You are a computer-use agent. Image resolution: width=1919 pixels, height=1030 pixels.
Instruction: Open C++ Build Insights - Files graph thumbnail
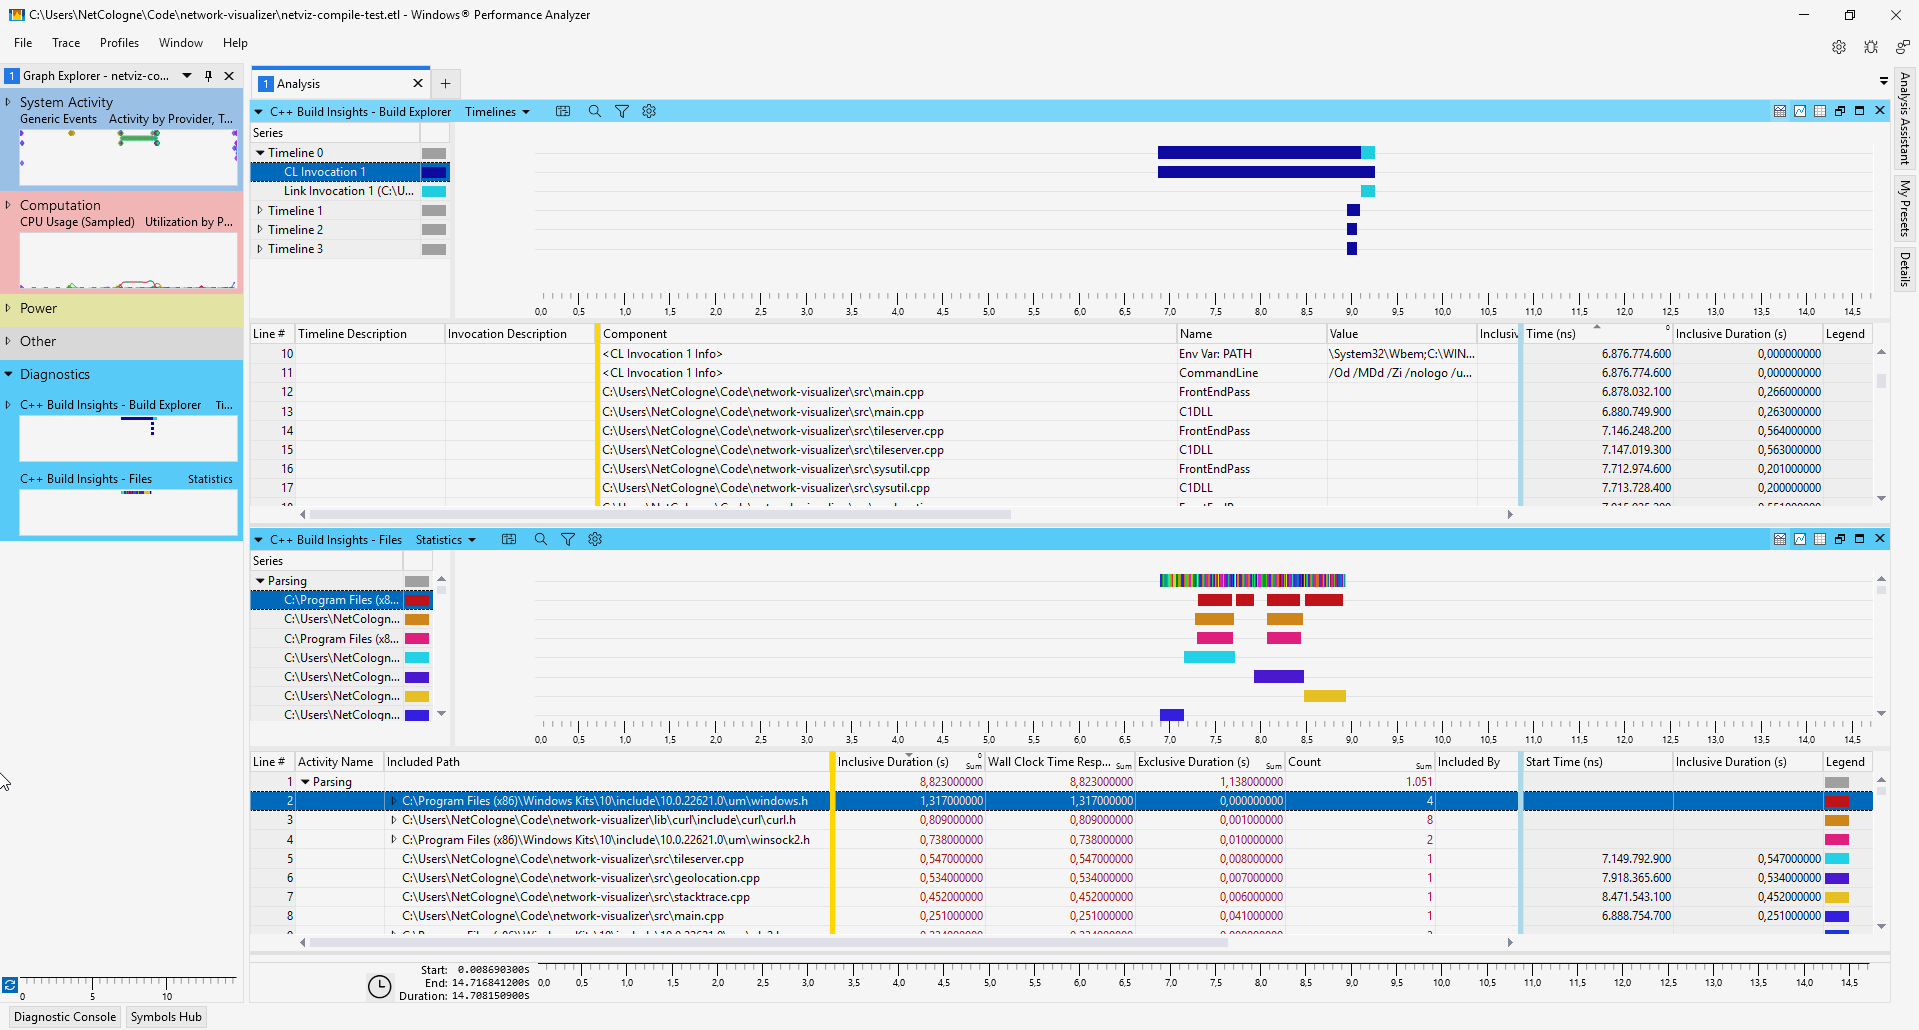coord(128,513)
